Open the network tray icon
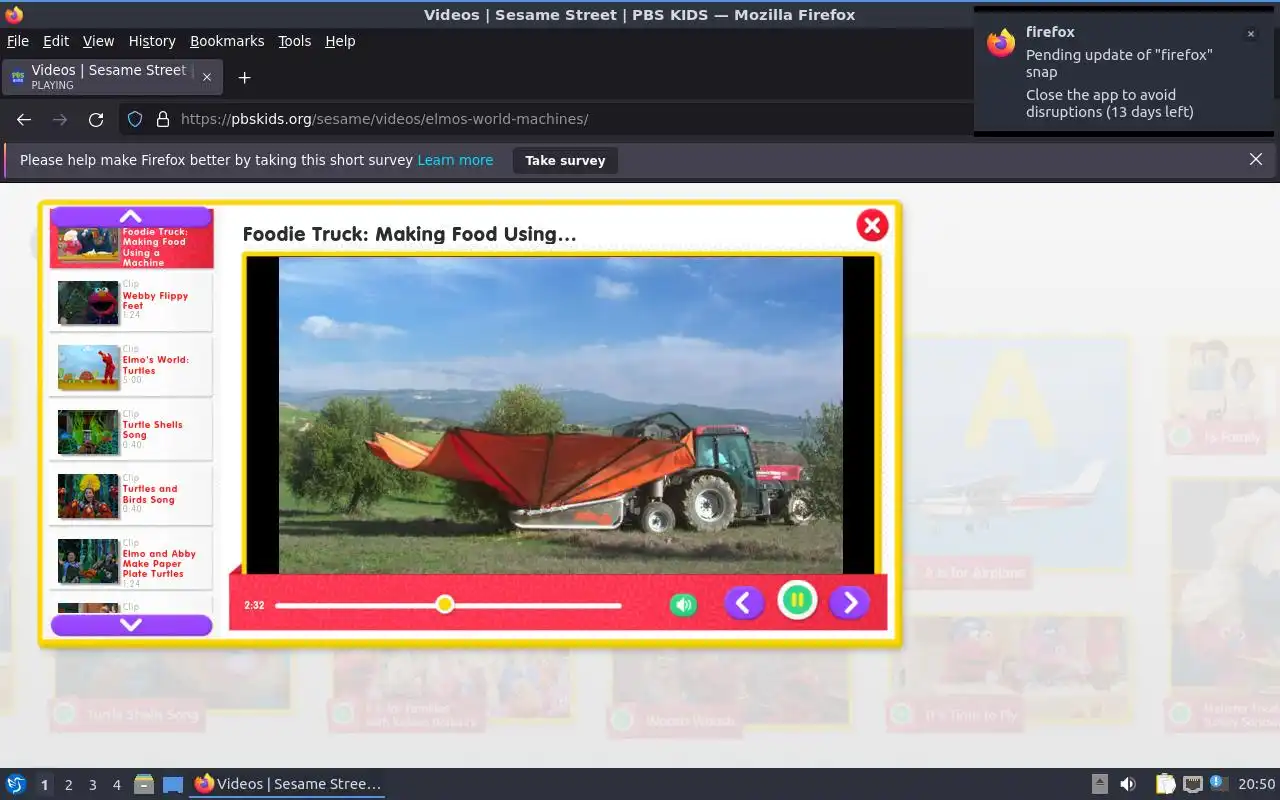 click(x=1192, y=784)
